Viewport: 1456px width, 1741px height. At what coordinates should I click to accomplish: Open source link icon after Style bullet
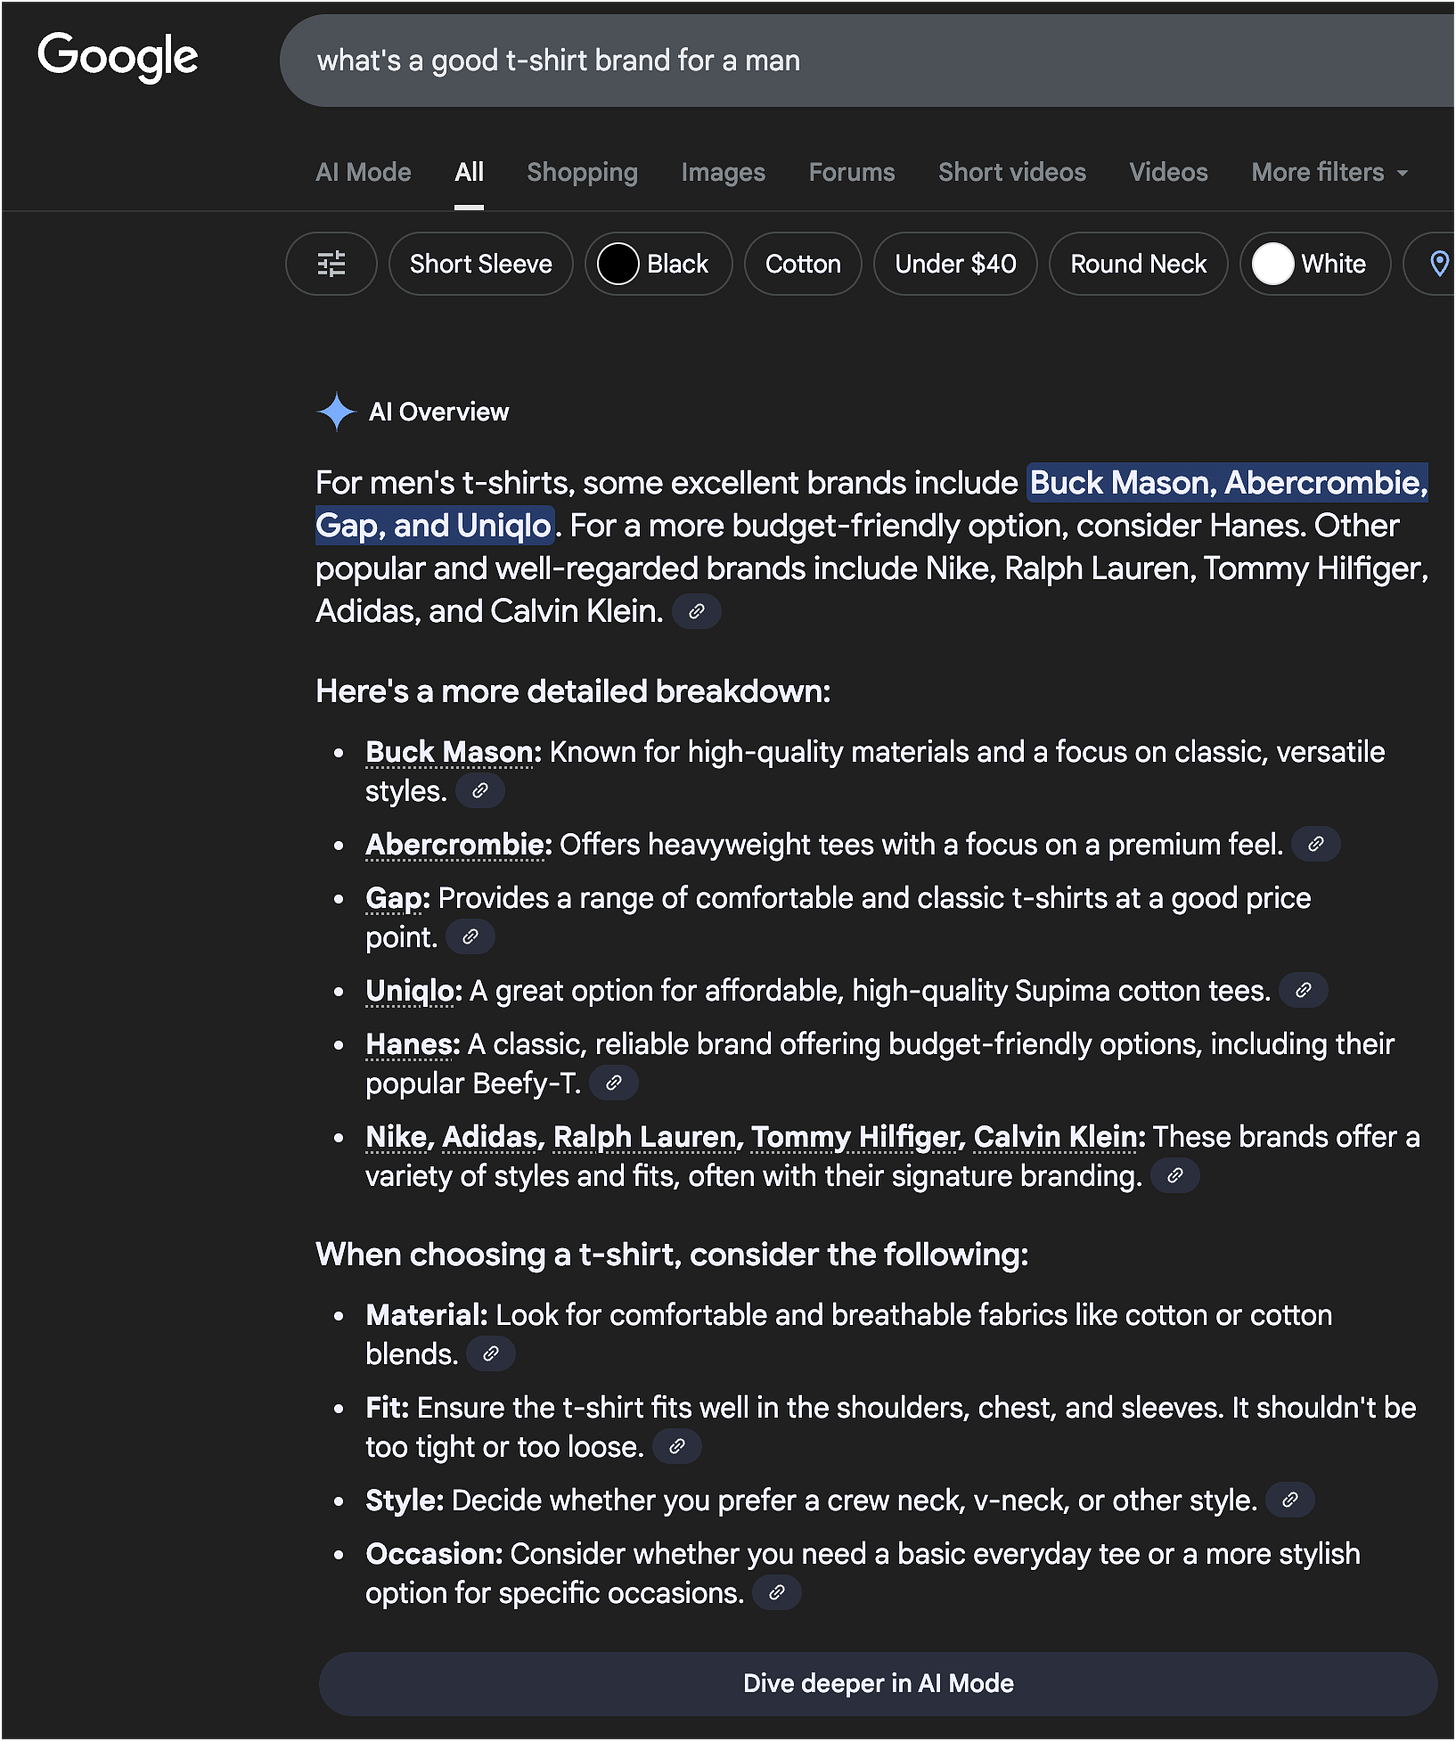[x=1290, y=1500]
